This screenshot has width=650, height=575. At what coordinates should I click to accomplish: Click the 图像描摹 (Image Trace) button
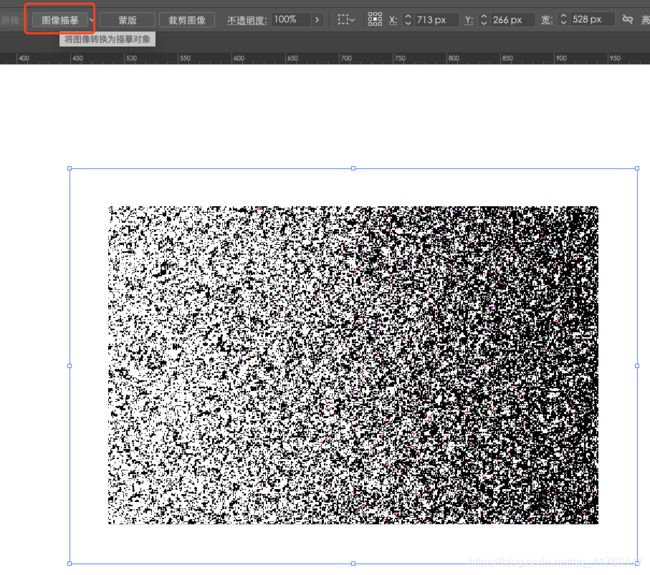pos(60,20)
